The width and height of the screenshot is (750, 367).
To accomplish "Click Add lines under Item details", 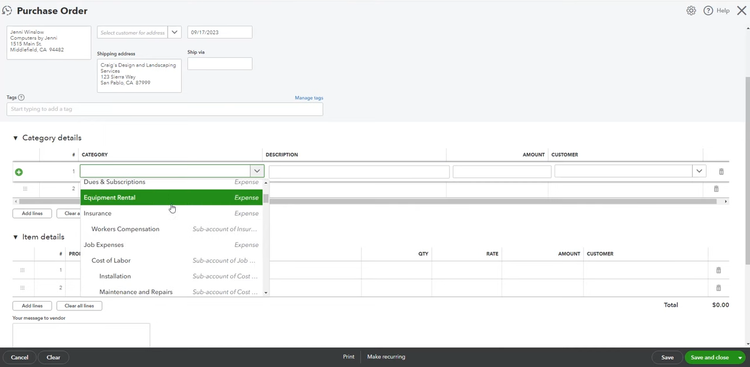I will click(32, 306).
